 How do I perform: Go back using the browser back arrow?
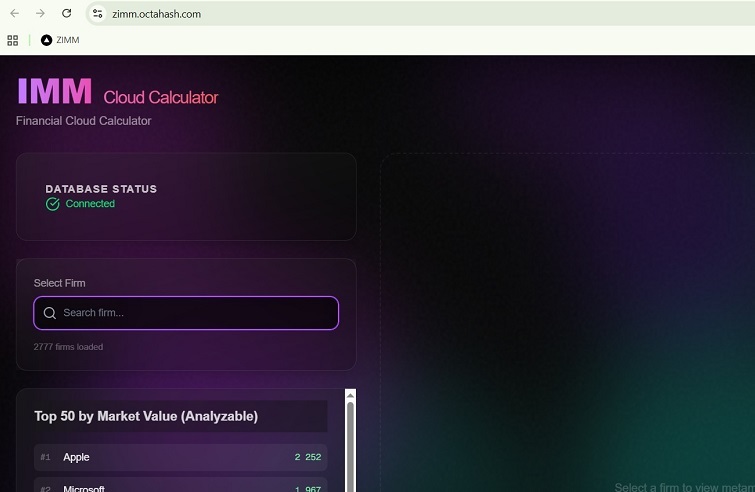click(x=14, y=13)
